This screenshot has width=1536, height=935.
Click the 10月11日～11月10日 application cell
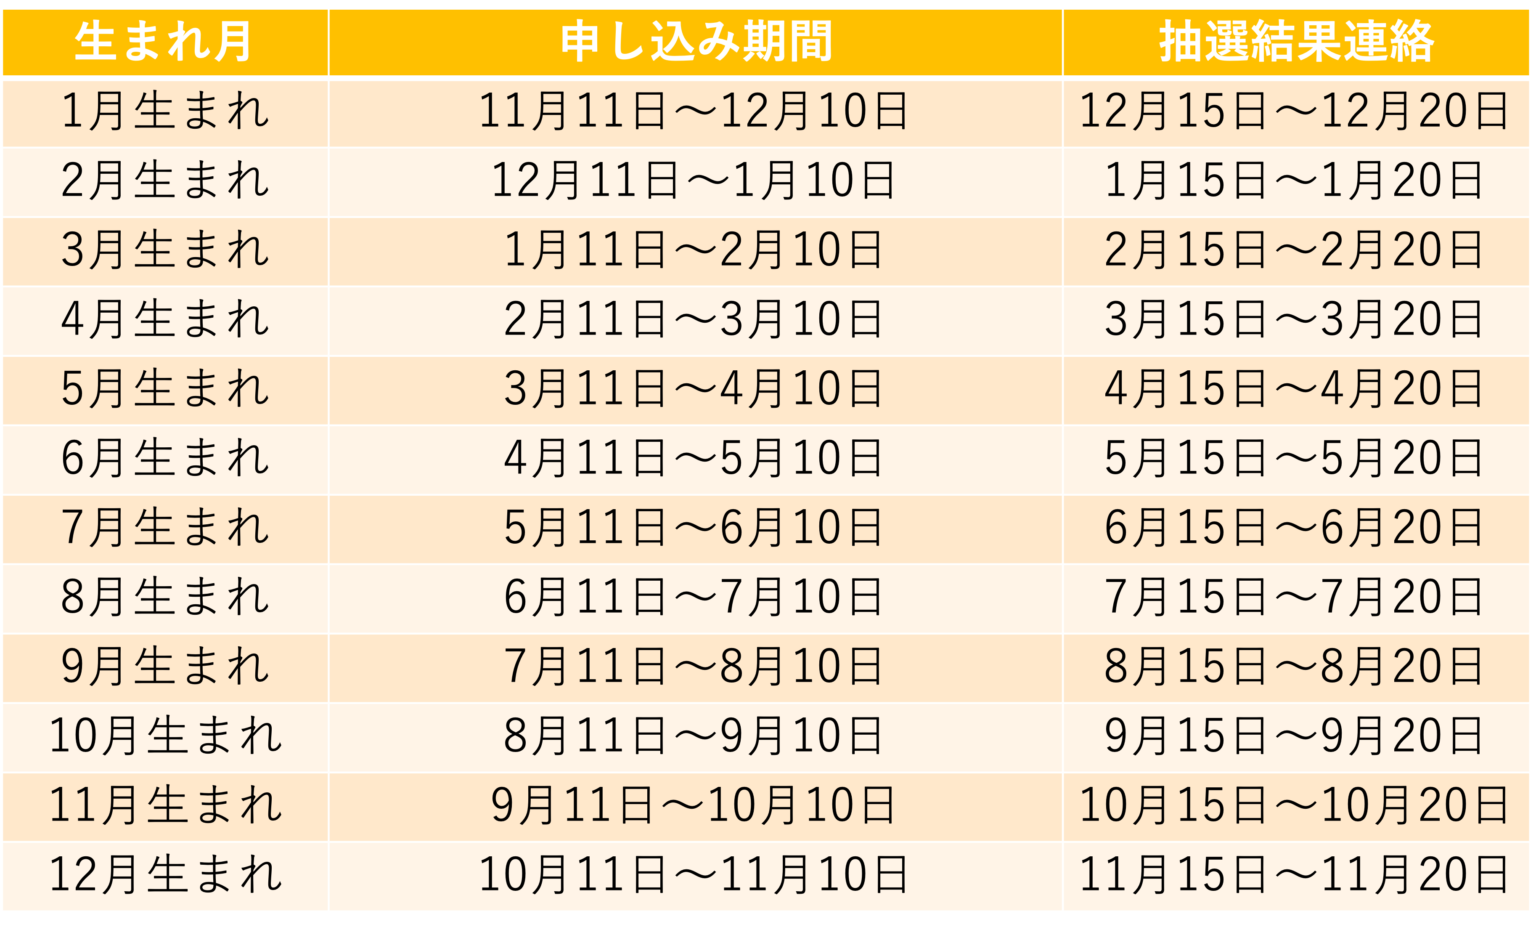point(695,875)
